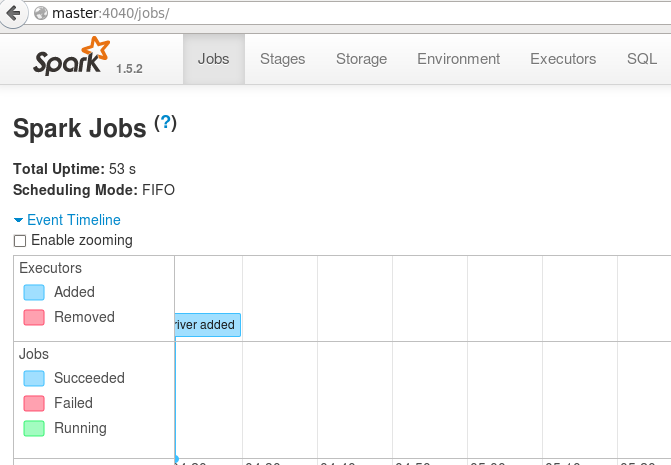The width and height of the screenshot is (671, 465).
Task: Click the Failed legend label
Action: [73, 403]
